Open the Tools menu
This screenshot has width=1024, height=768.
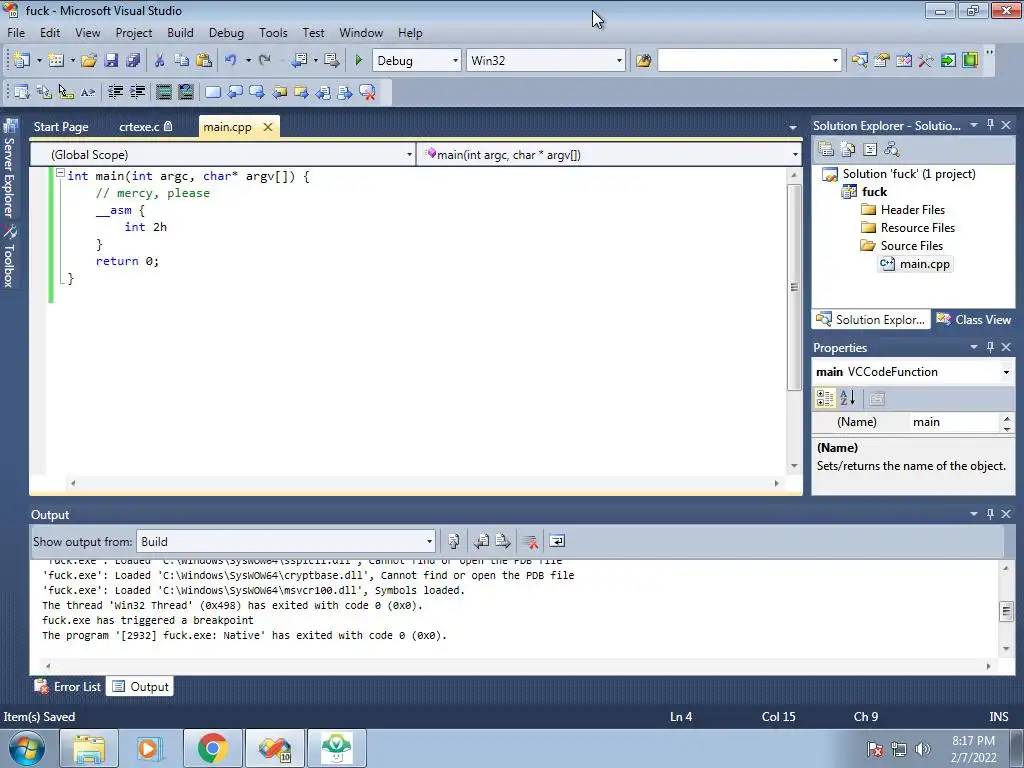273,33
